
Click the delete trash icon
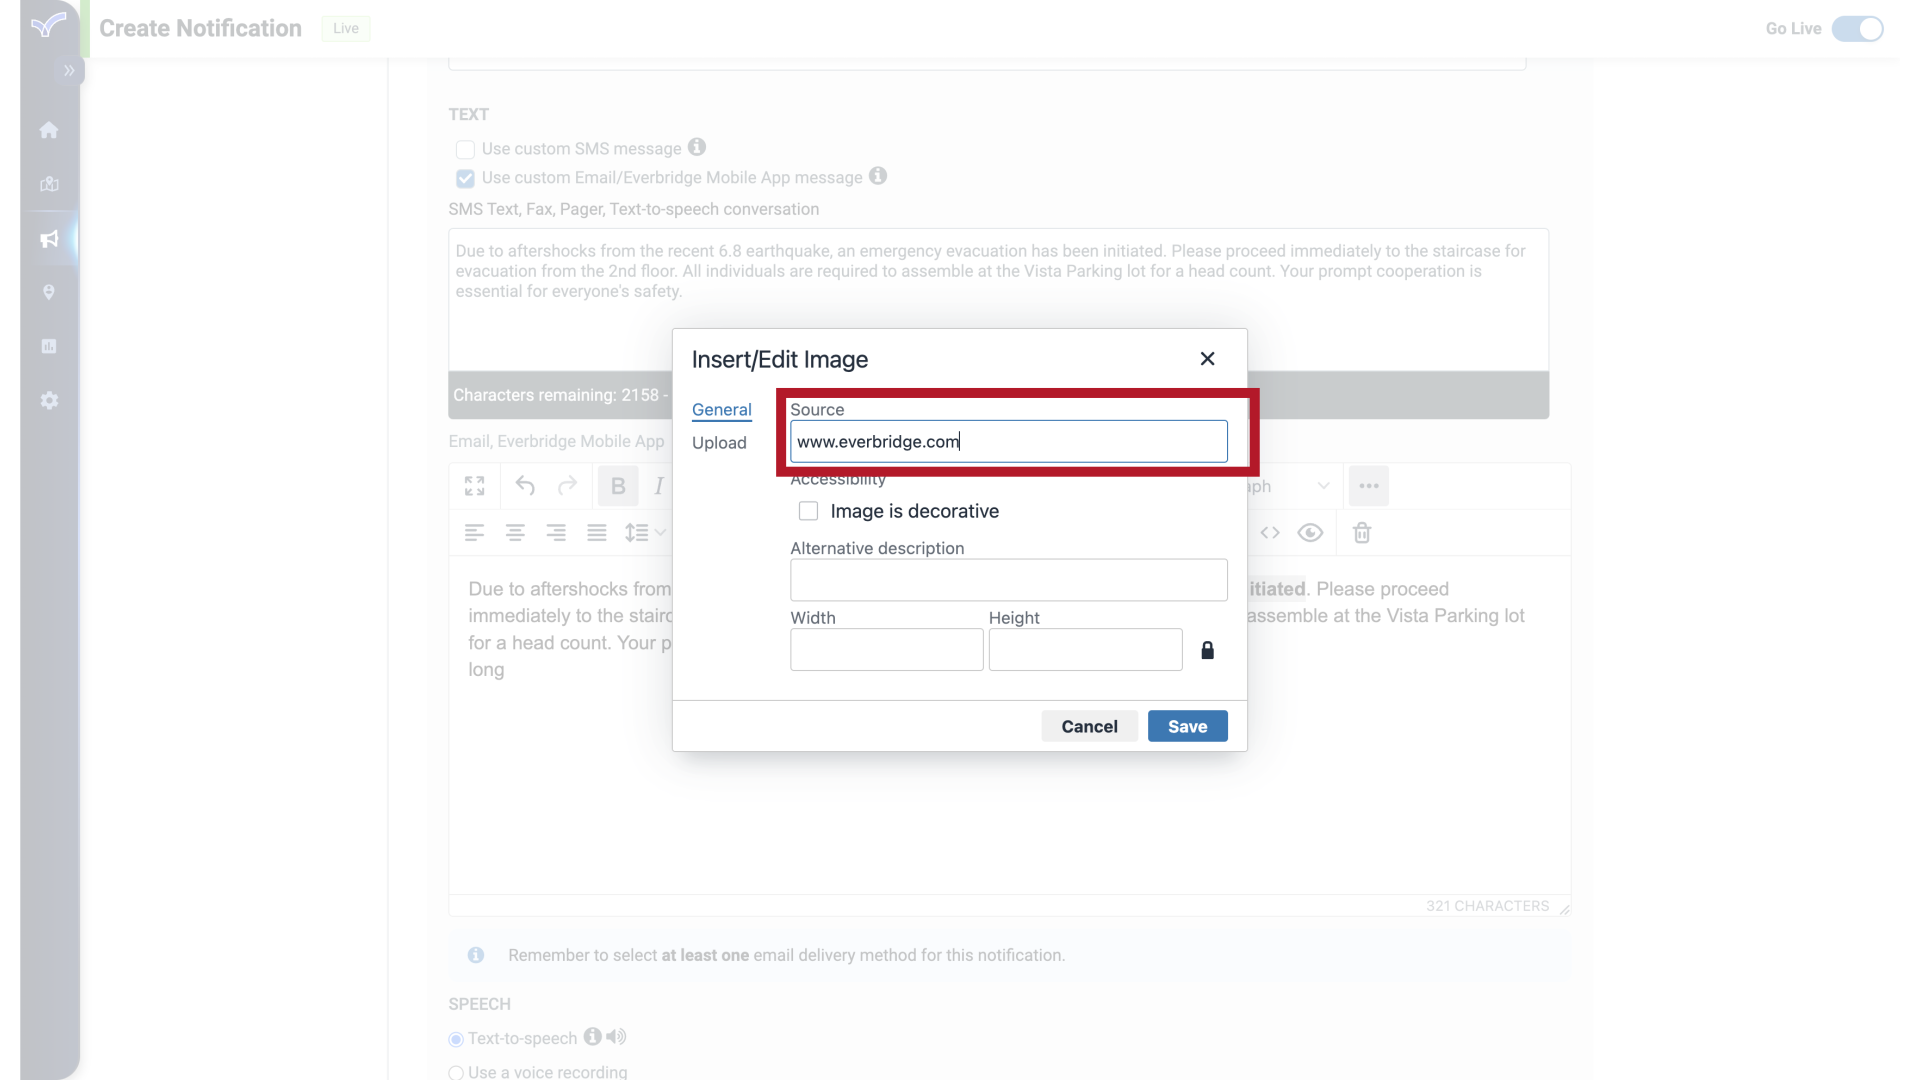(1362, 531)
